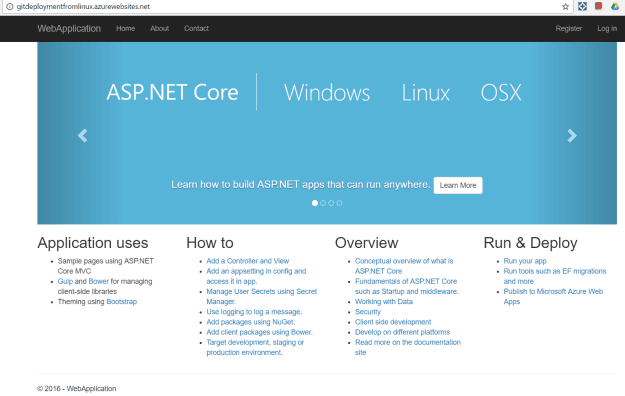Open Add packages using NuGet link
This screenshot has width=625, height=396.
(251, 322)
